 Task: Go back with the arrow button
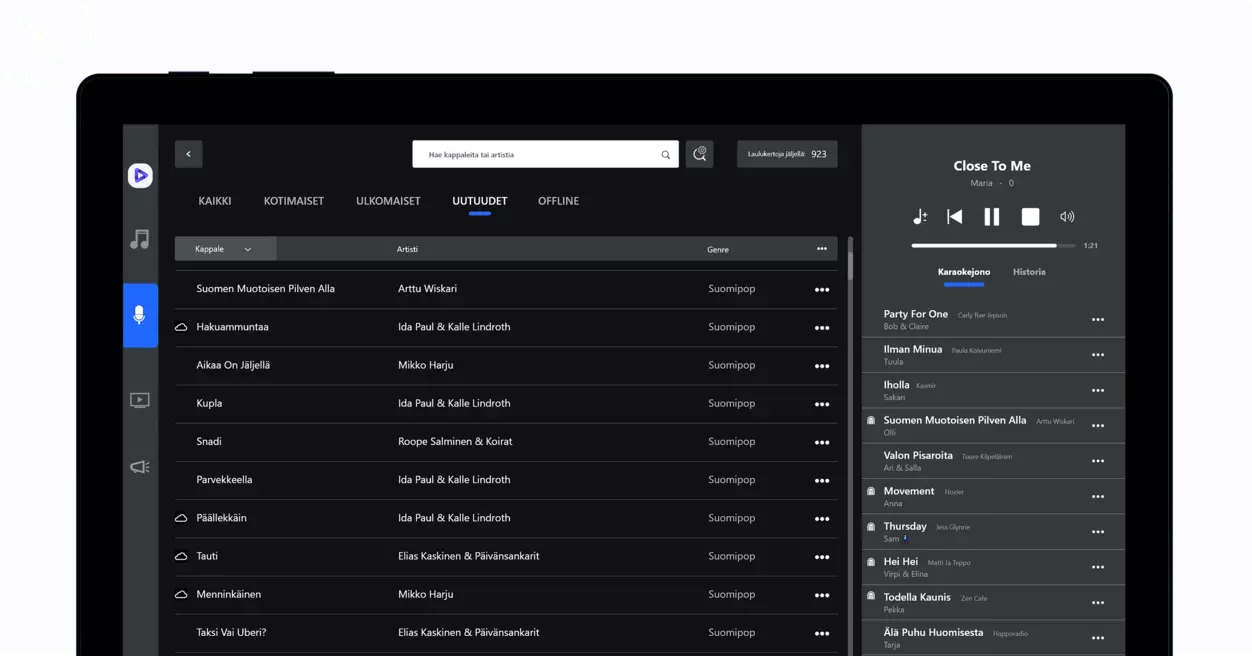point(189,154)
